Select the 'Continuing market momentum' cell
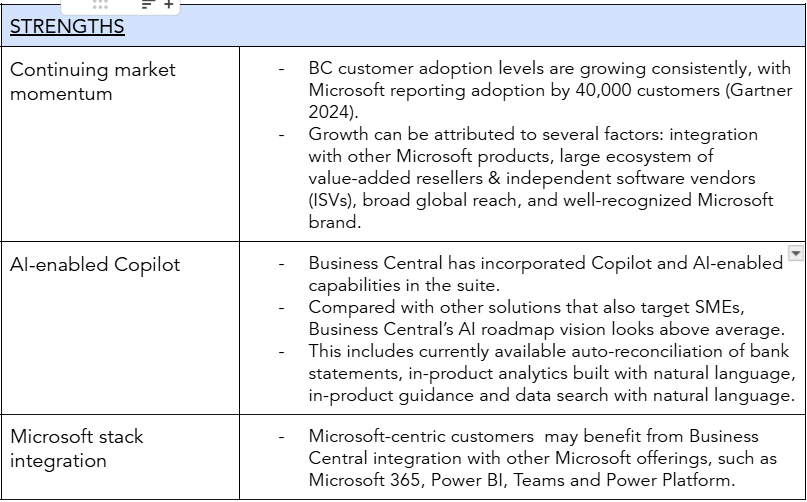This screenshot has height=502, width=807. pos(92,81)
